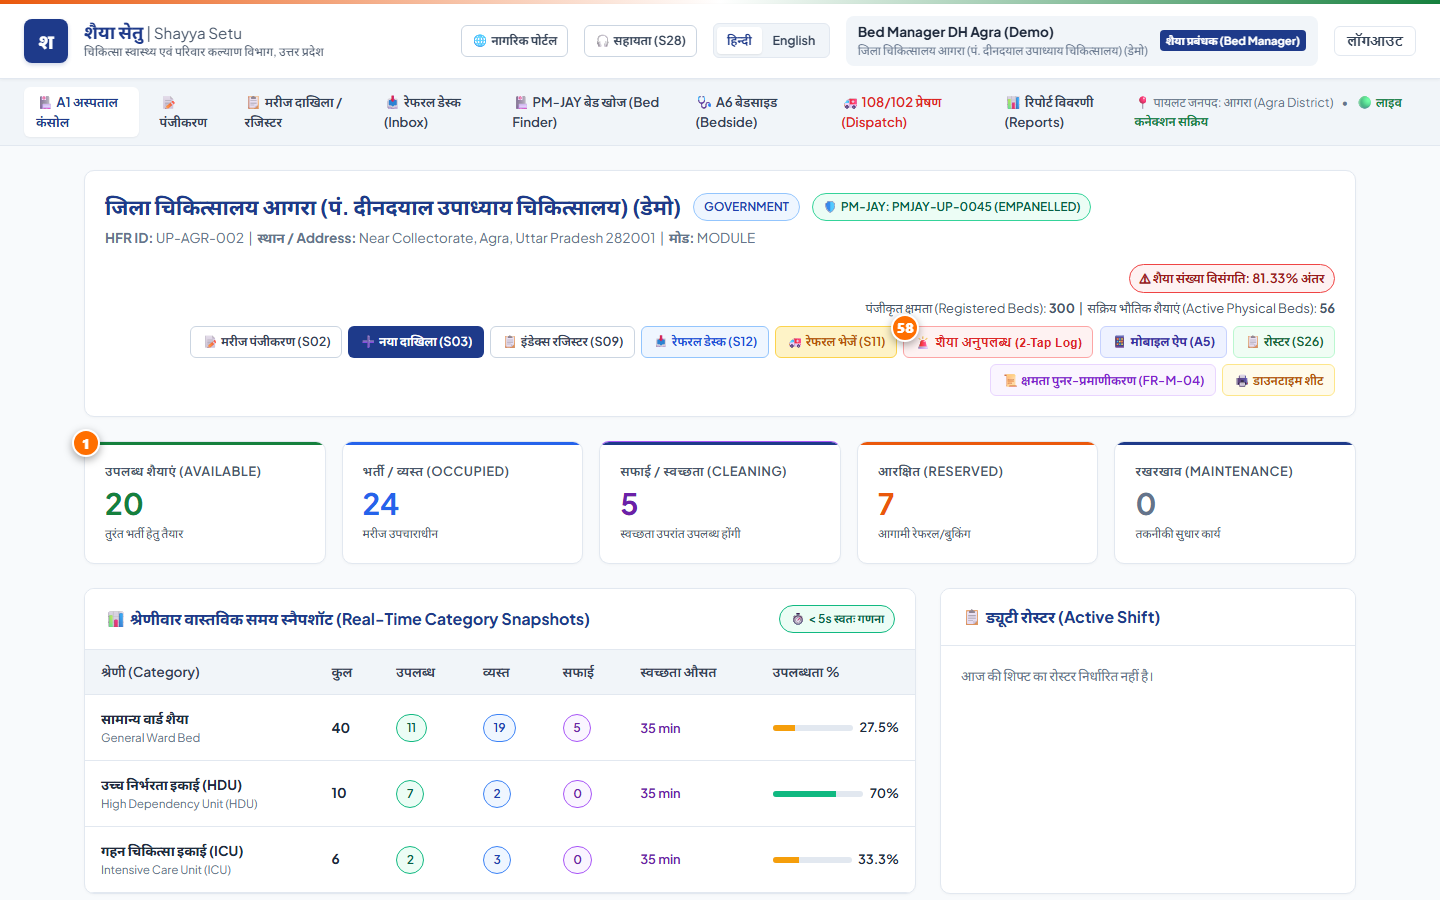The height and width of the screenshot is (900, 1440).
Task: Select the आरक्षित (RESERVED) card
Action: 978,503
